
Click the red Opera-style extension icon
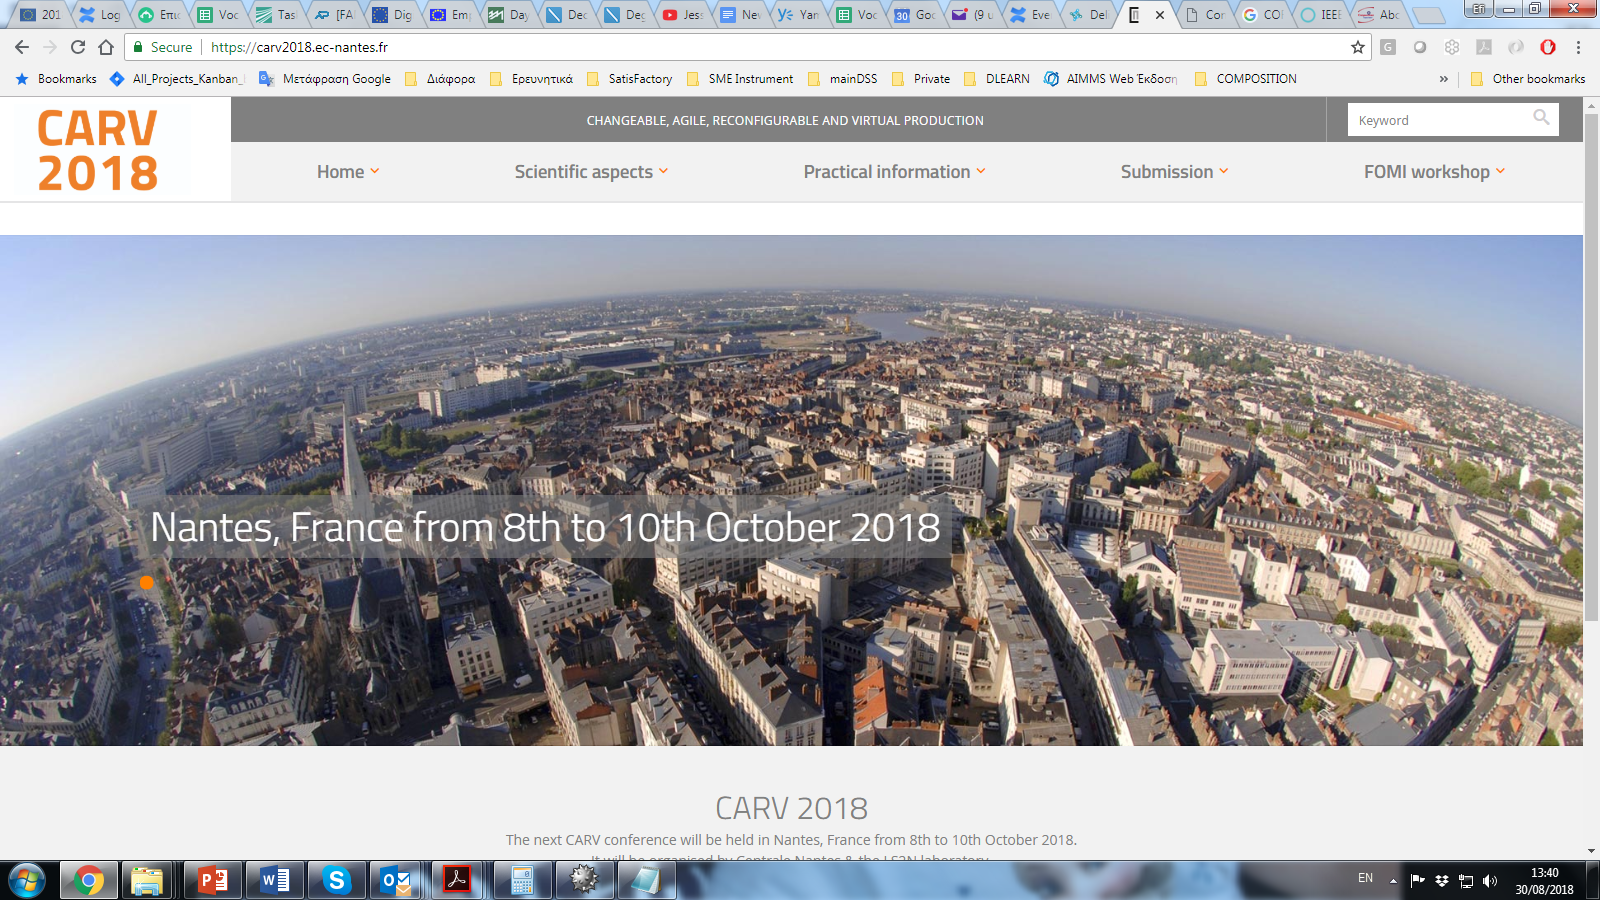tap(1548, 47)
